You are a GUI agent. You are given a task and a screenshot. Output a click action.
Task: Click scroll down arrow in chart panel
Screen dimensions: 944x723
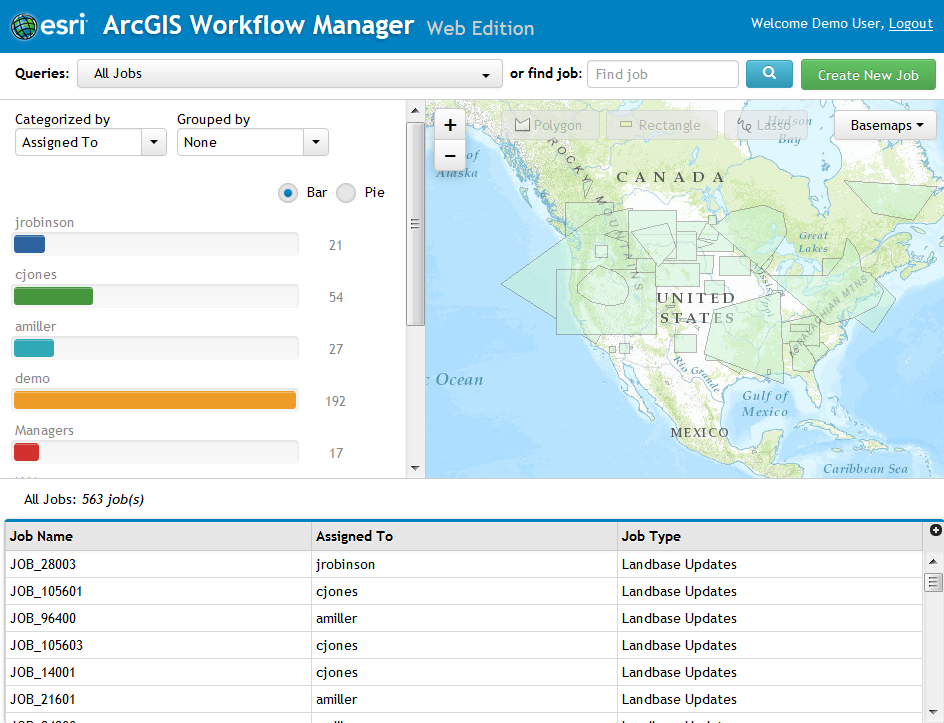(x=415, y=468)
